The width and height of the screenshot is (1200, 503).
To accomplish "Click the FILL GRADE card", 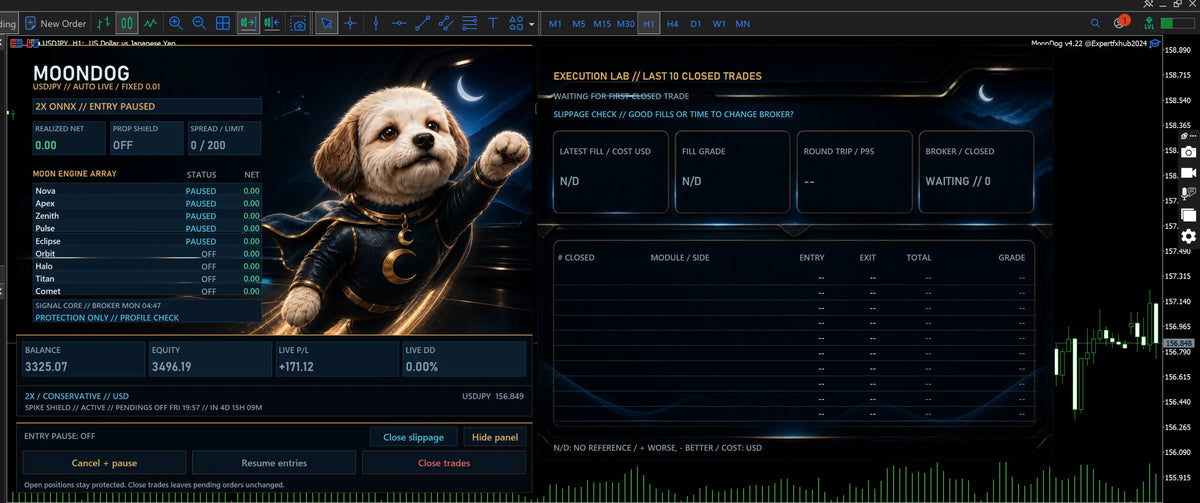I will [732, 171].
